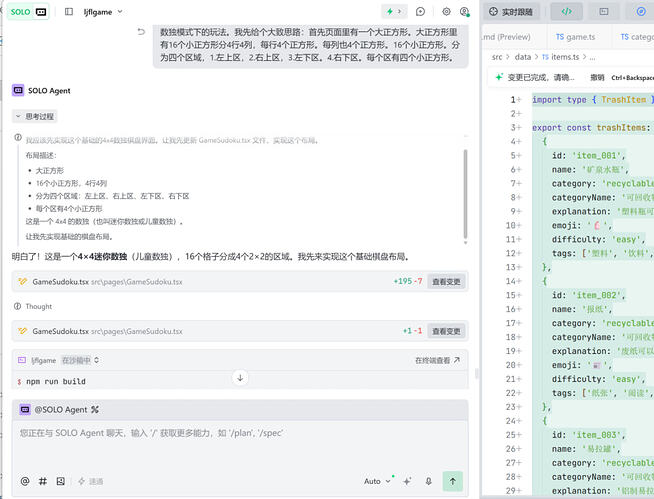Open the game.ts editor tab

coord(576,37)
